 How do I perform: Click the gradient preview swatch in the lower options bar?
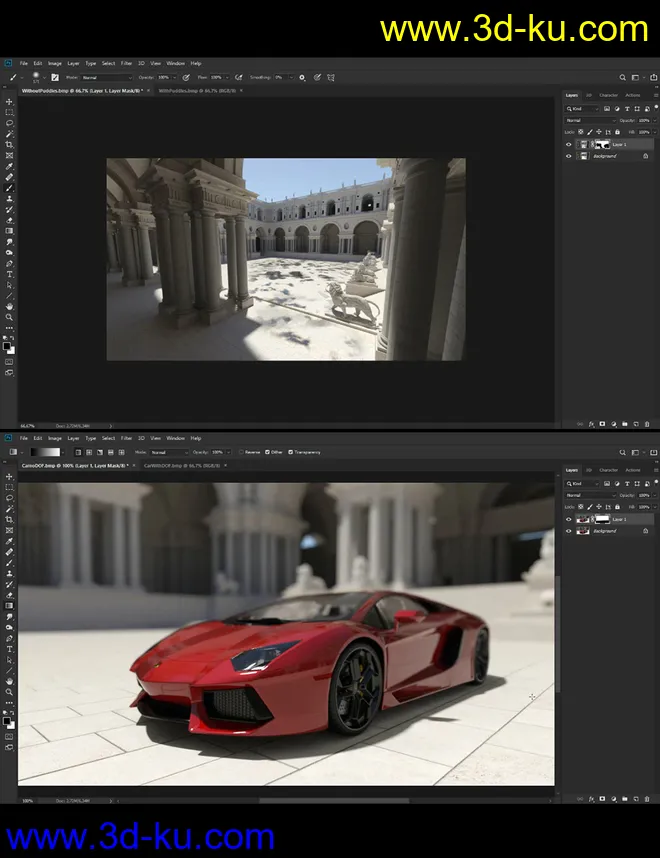[x=45, y=452]
